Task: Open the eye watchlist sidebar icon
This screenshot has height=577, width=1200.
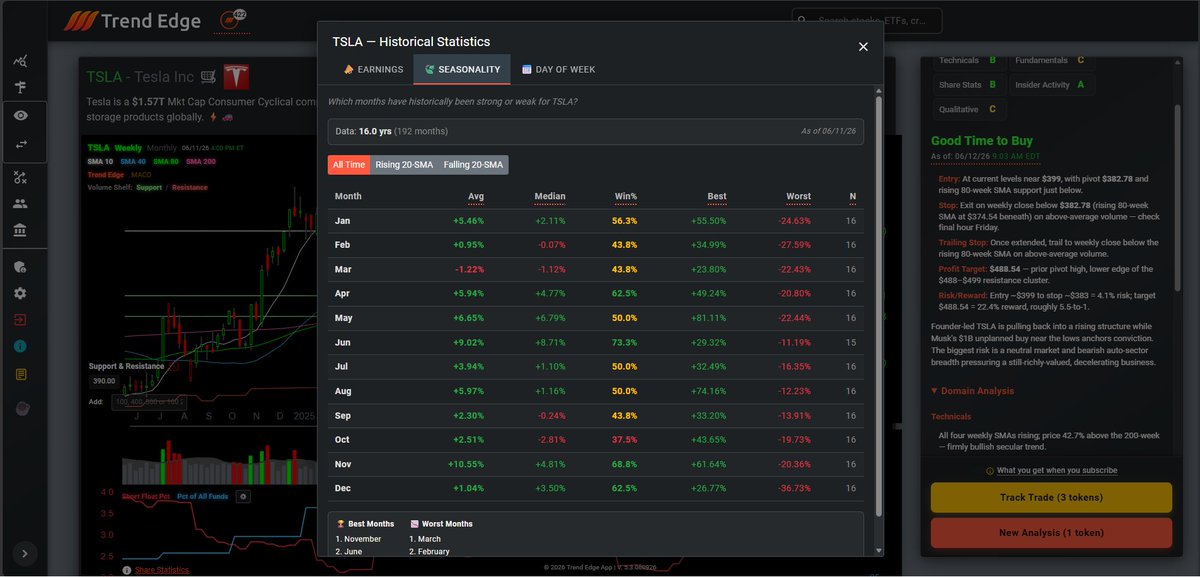Action: (x=20, y=116)
